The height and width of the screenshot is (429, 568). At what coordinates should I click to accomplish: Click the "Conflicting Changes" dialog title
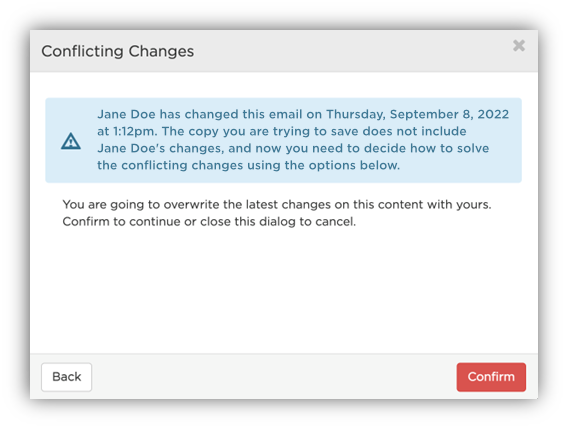coord(118,51)
